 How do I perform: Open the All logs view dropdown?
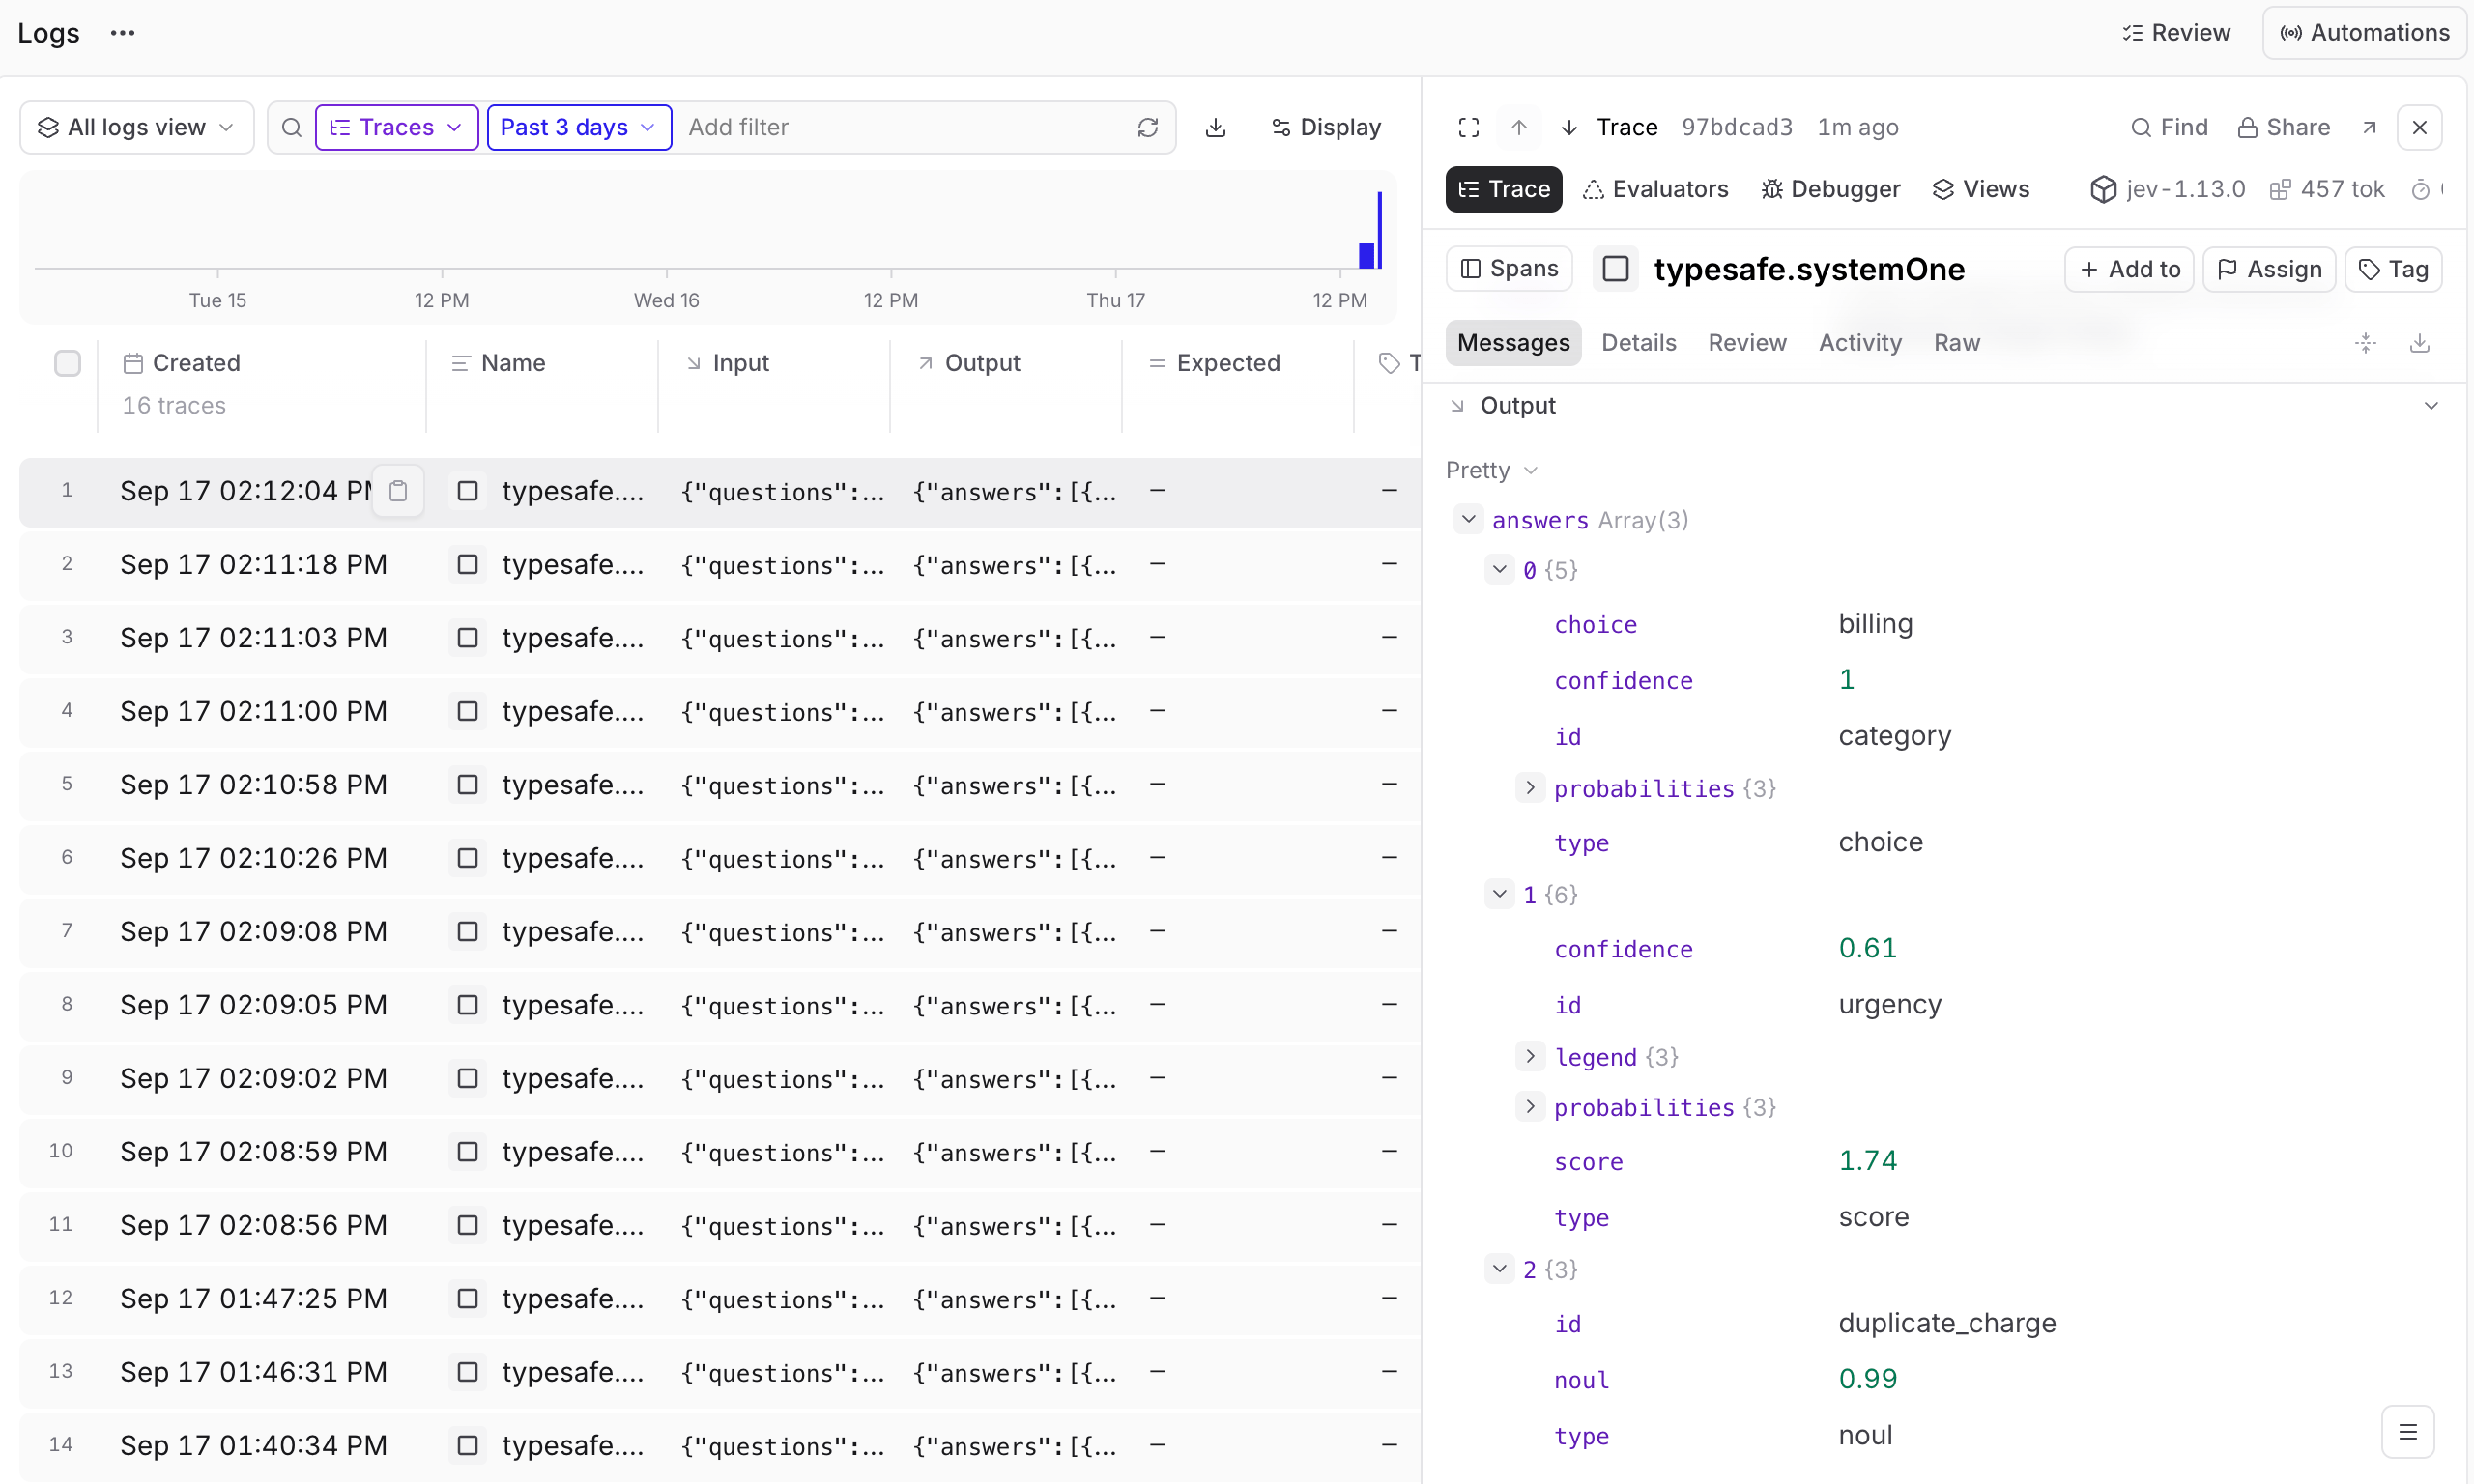tap(137, 128)
